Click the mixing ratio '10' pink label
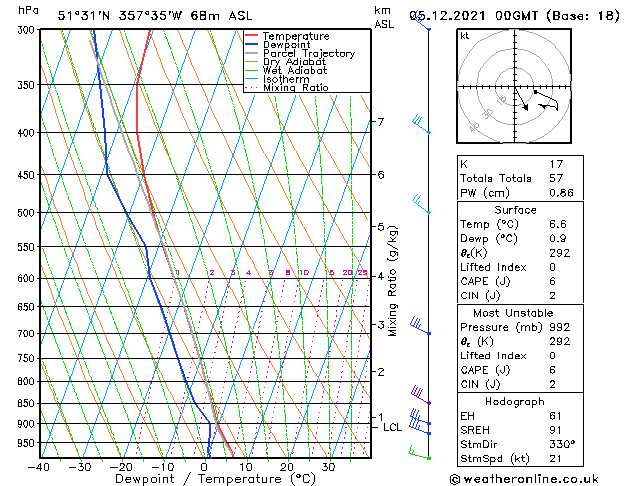 304,273
